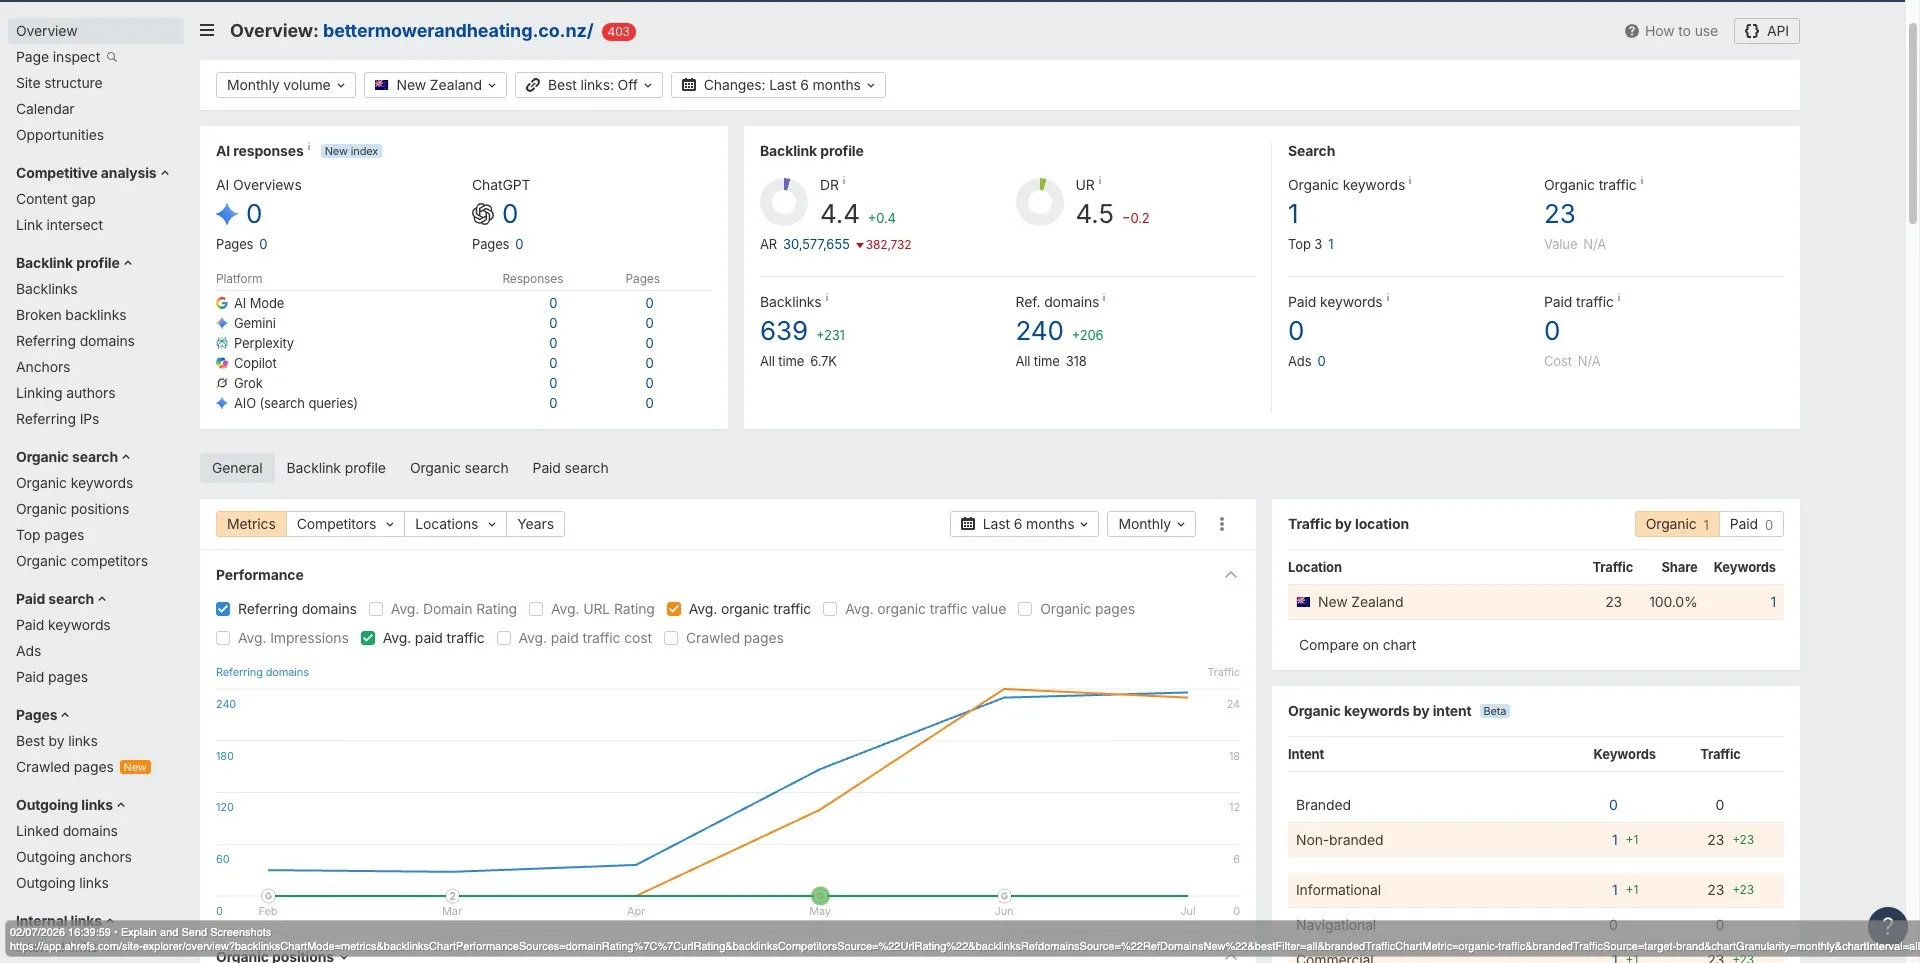Click the info icon beside Ref. domains

[1104, 299]
